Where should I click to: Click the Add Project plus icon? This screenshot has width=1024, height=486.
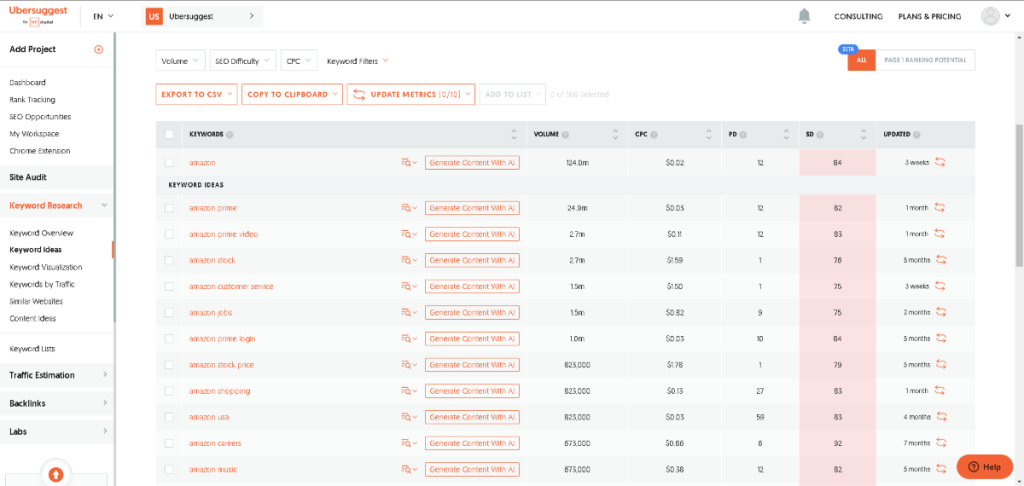(x=99, y=49)
